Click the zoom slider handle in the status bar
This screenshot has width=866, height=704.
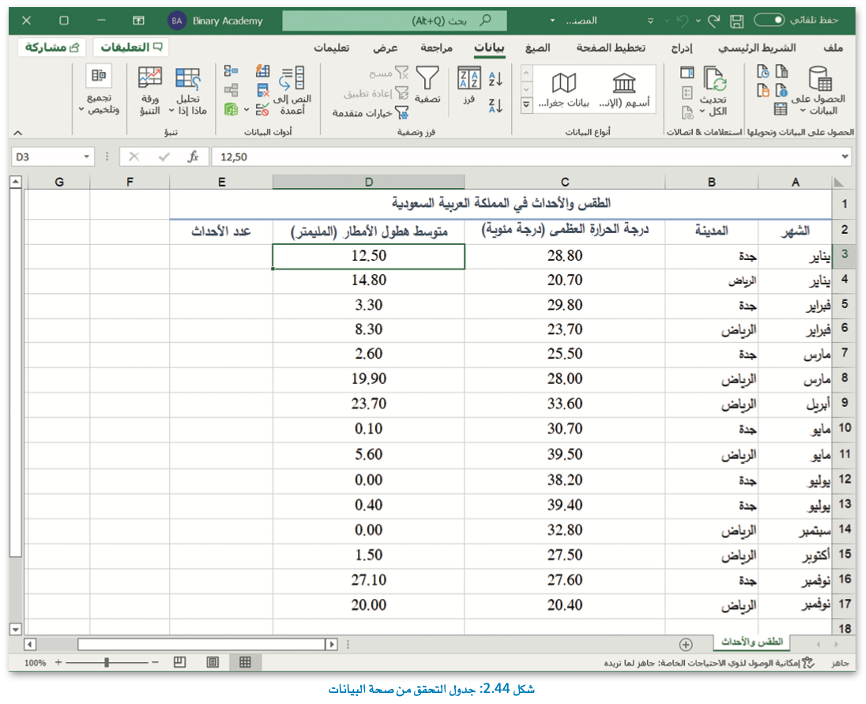click(107, 662)
